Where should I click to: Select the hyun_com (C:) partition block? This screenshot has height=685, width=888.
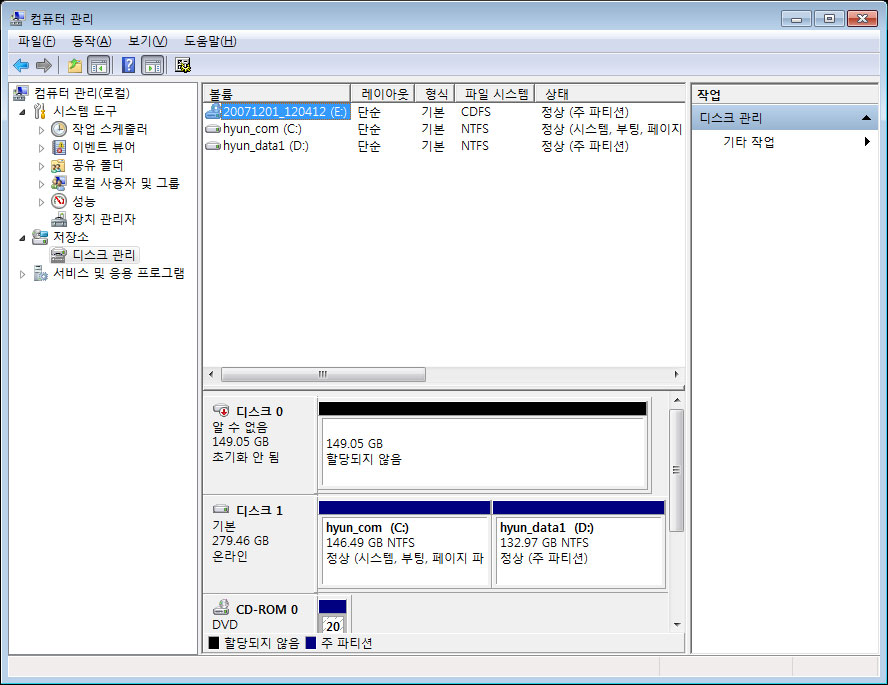click(405, 551)
